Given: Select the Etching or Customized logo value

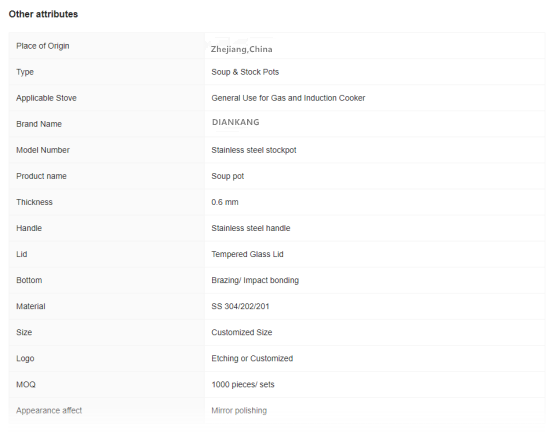Looking at the screenshot, I should click(x=252, y=358).
